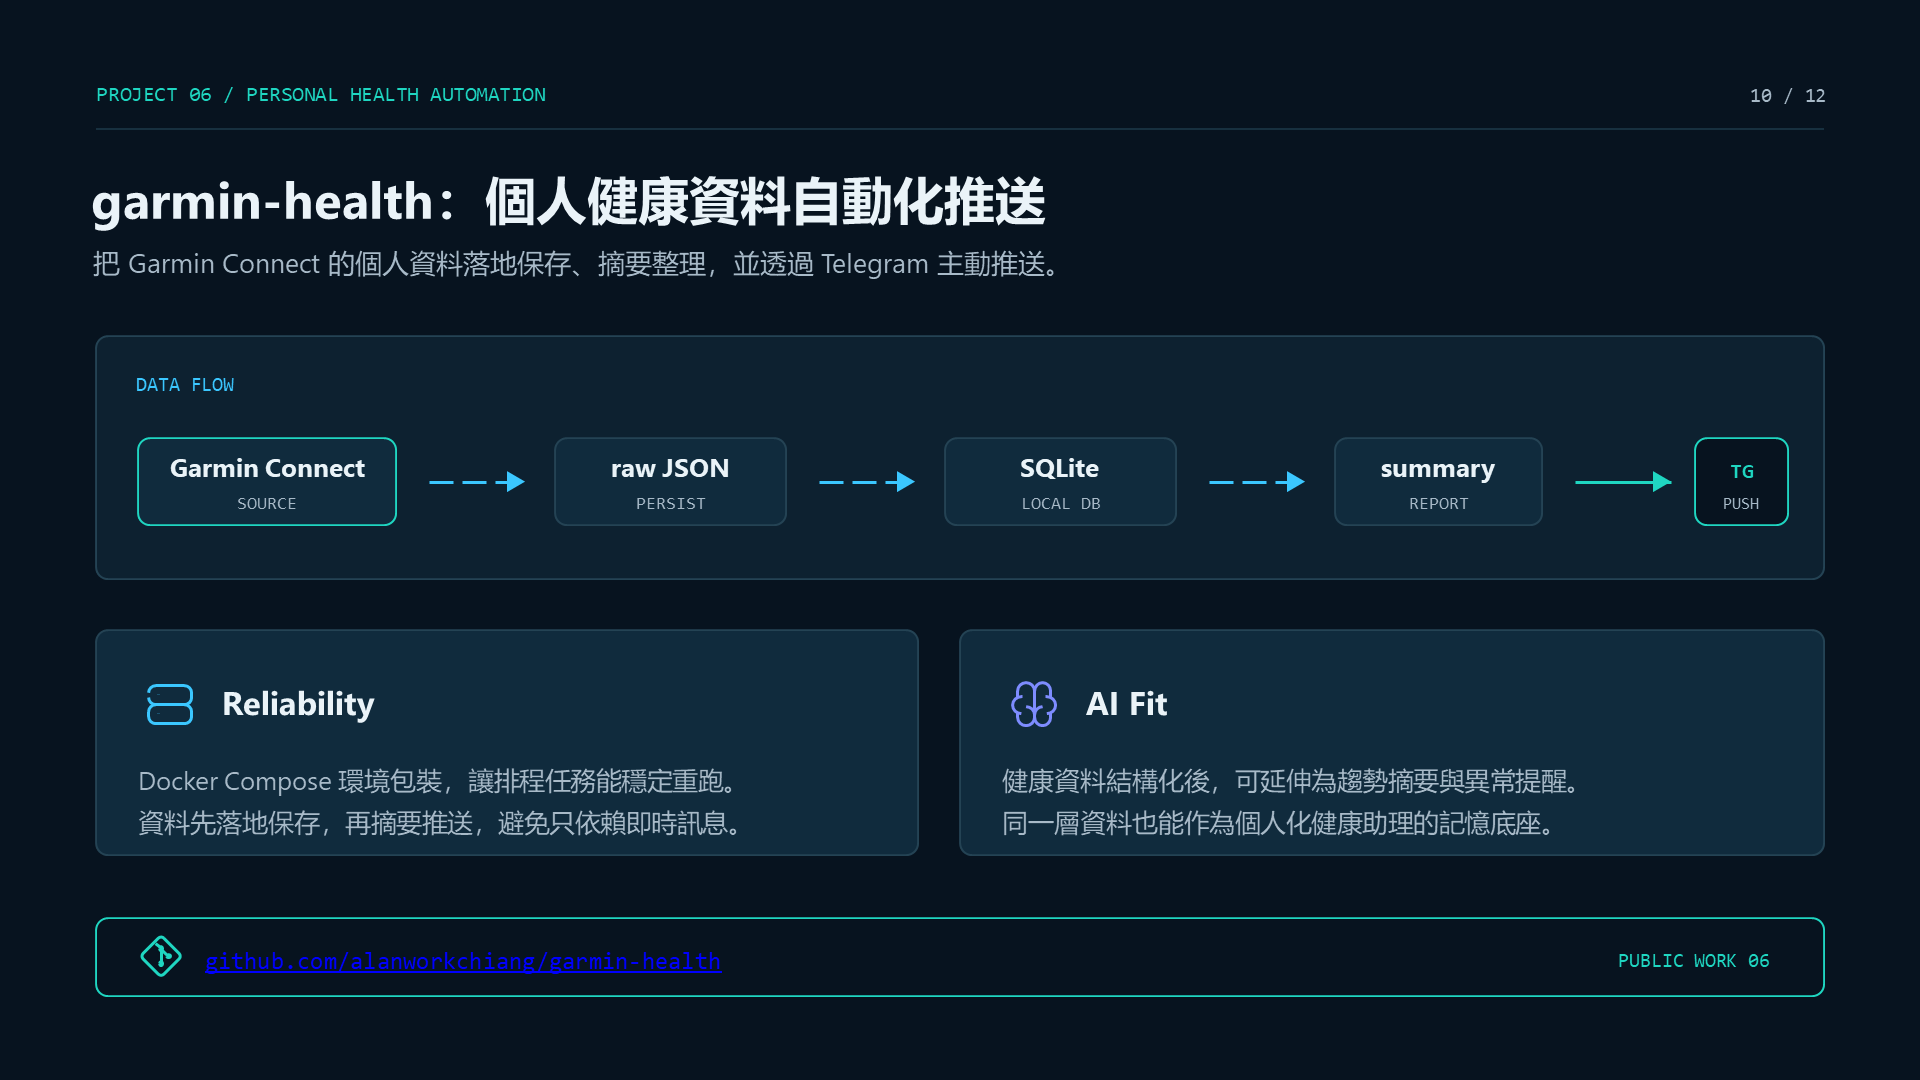This screenshot has height=1080, width=1920.
Task: Click the dashed arrow between SQLite and summary
Action: (x=1257, y=482)
